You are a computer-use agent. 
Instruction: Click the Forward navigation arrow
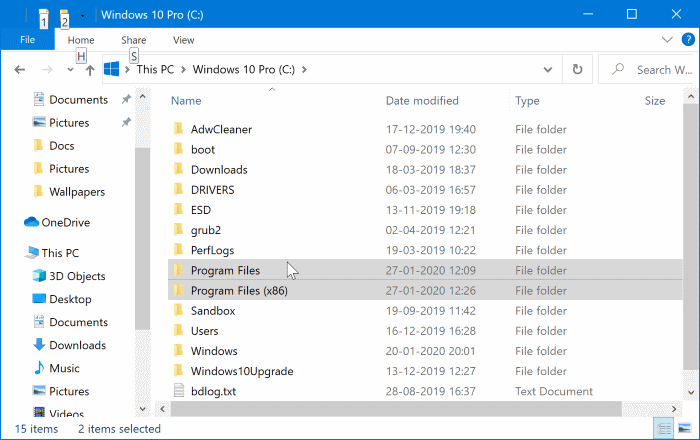(x=47, y=70)
